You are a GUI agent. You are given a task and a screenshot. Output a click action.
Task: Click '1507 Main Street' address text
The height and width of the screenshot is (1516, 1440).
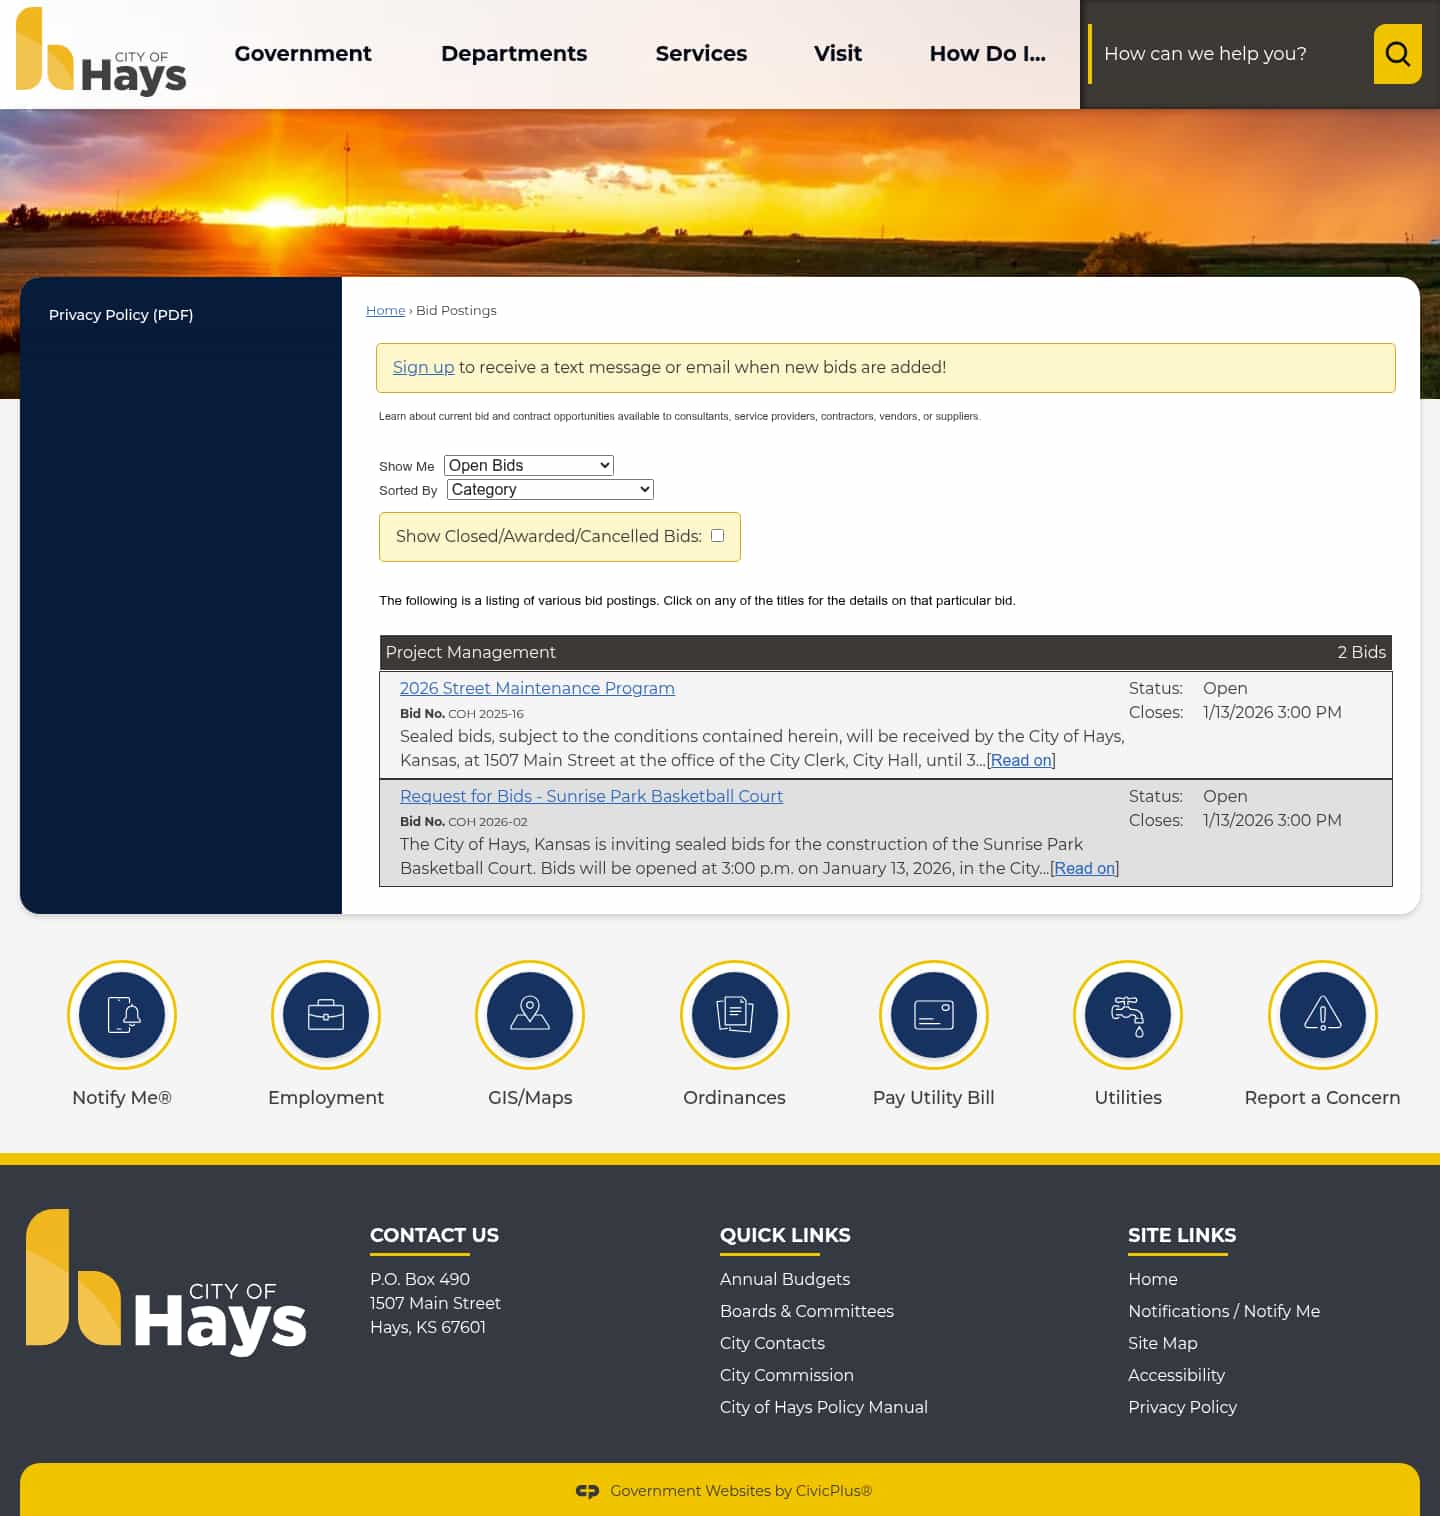[x=435, y=1303]
